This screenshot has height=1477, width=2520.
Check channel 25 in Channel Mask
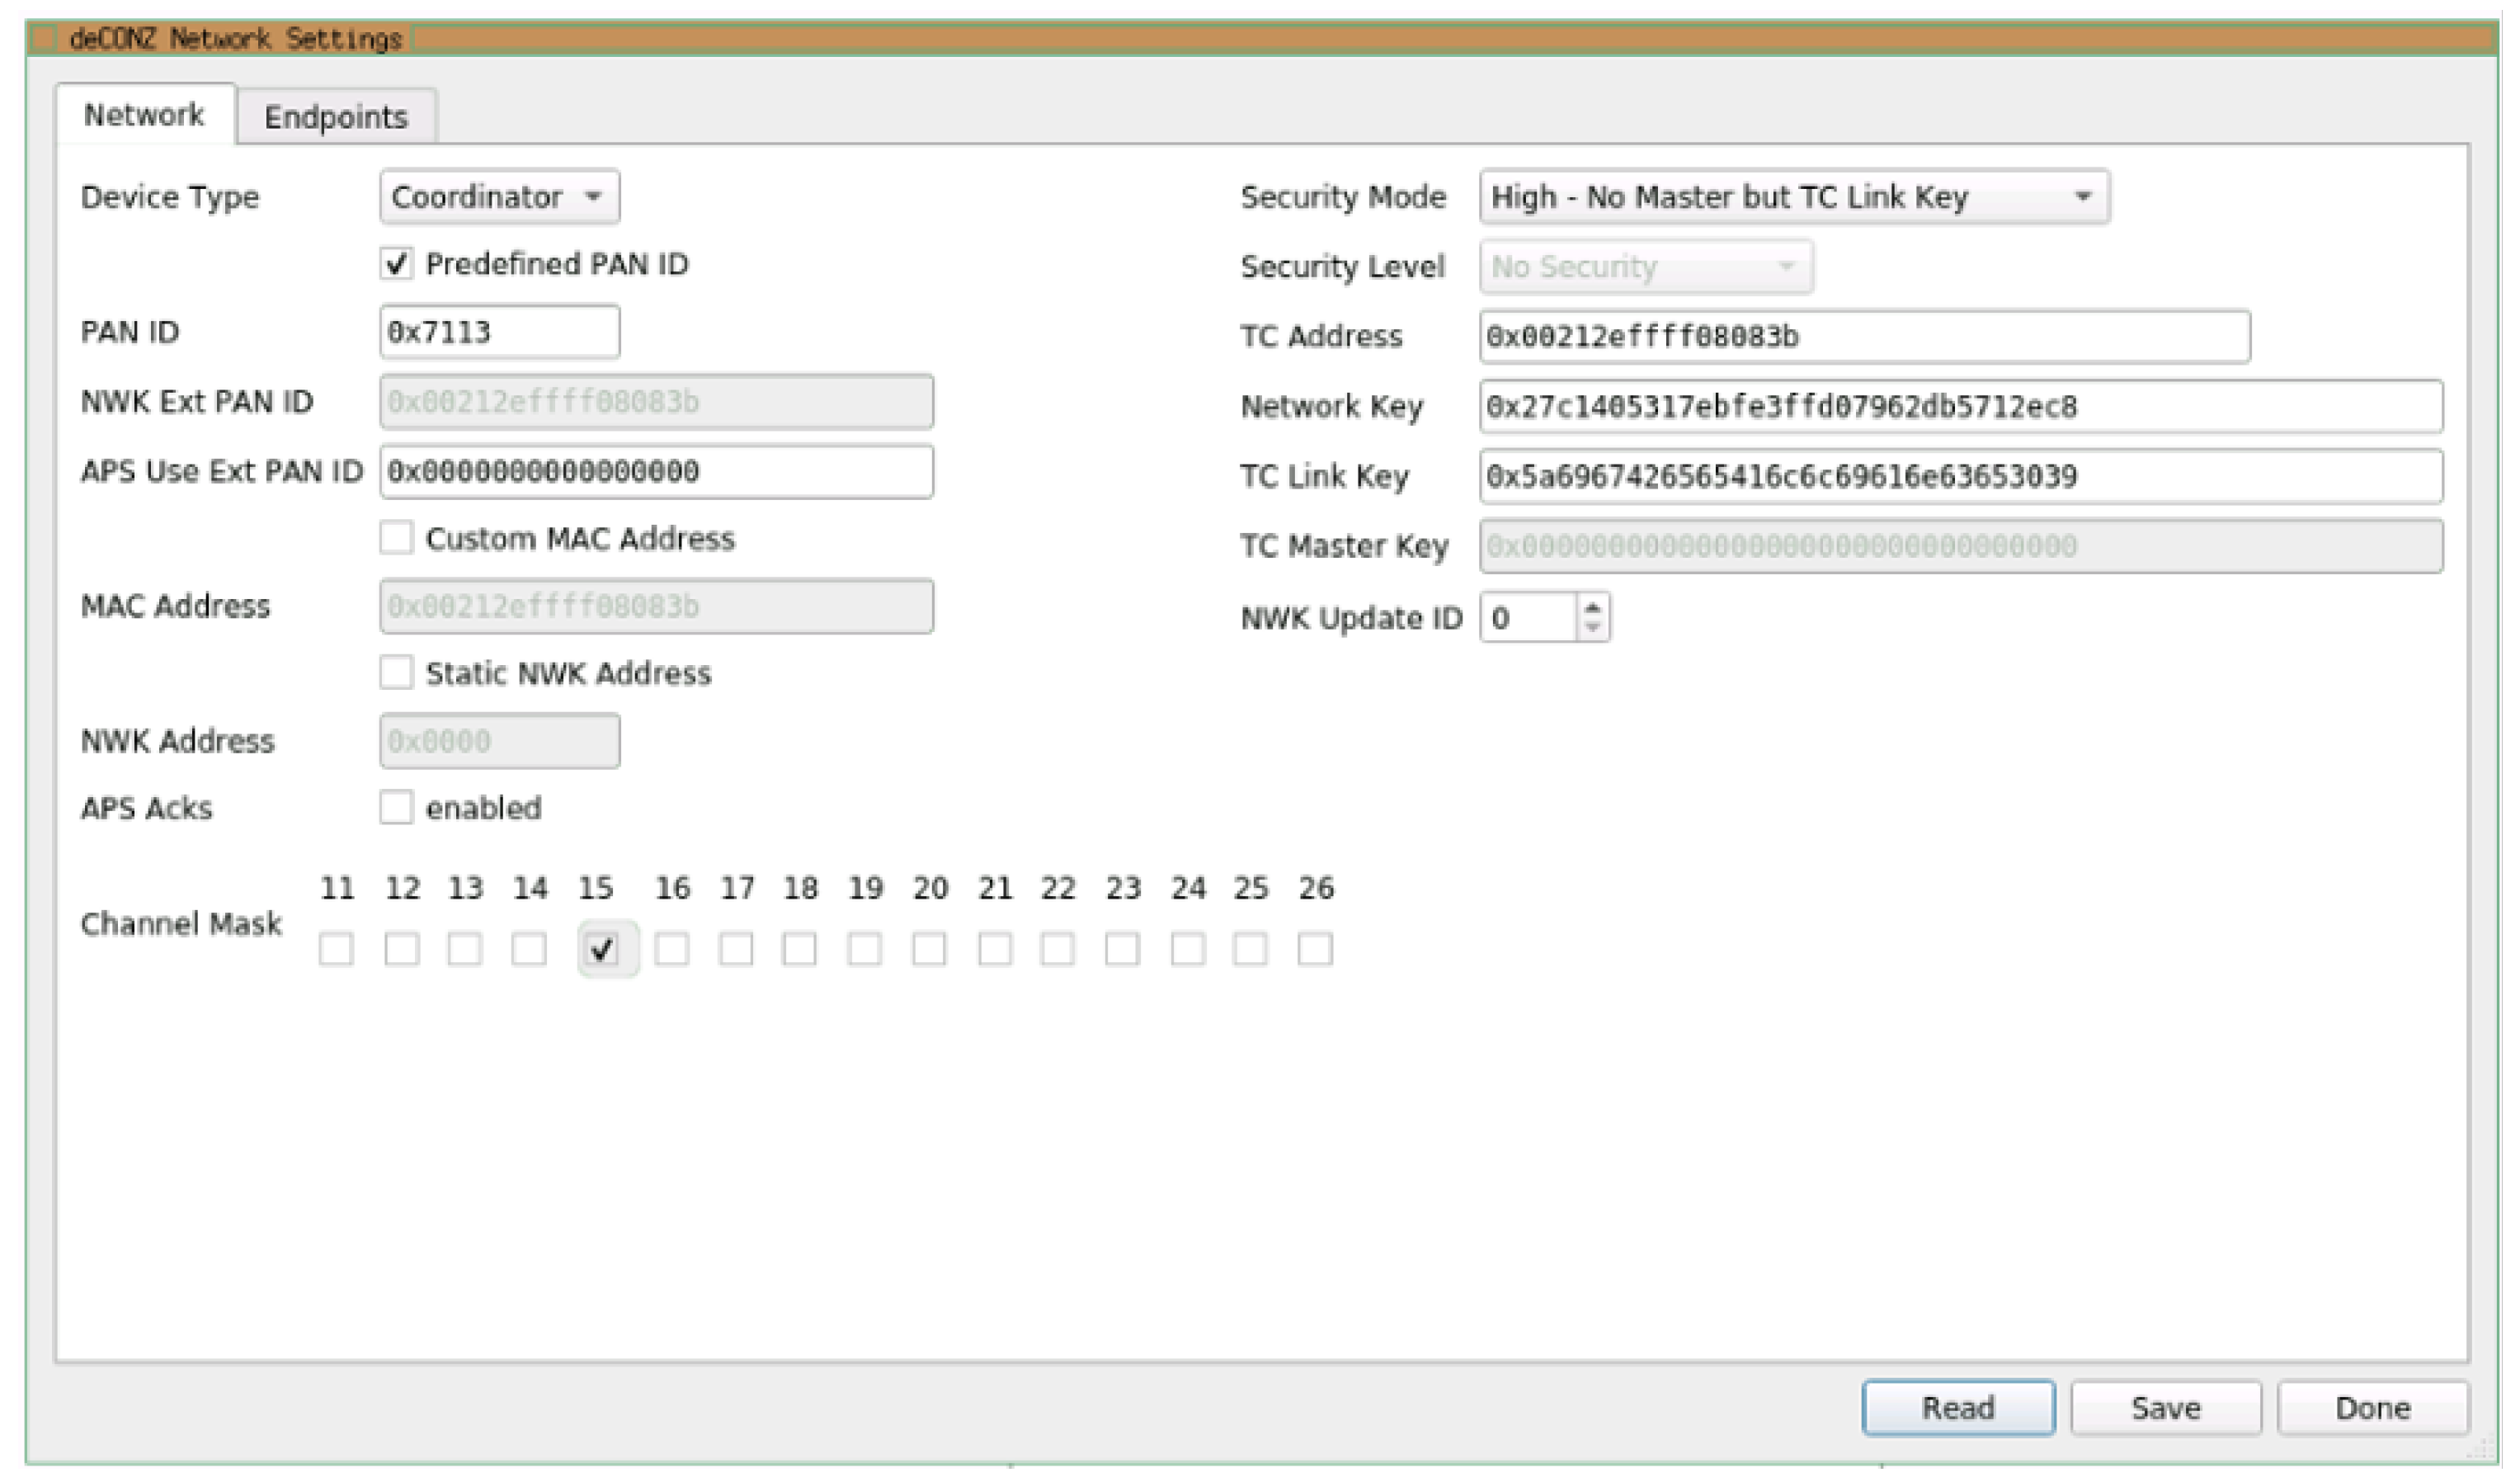[x=1250, y=949]
